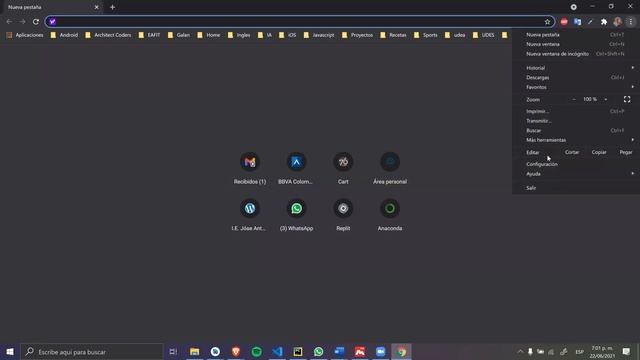Choose Descargas from the menu
This screenshot has height=360, width=640.
(576, 78)
